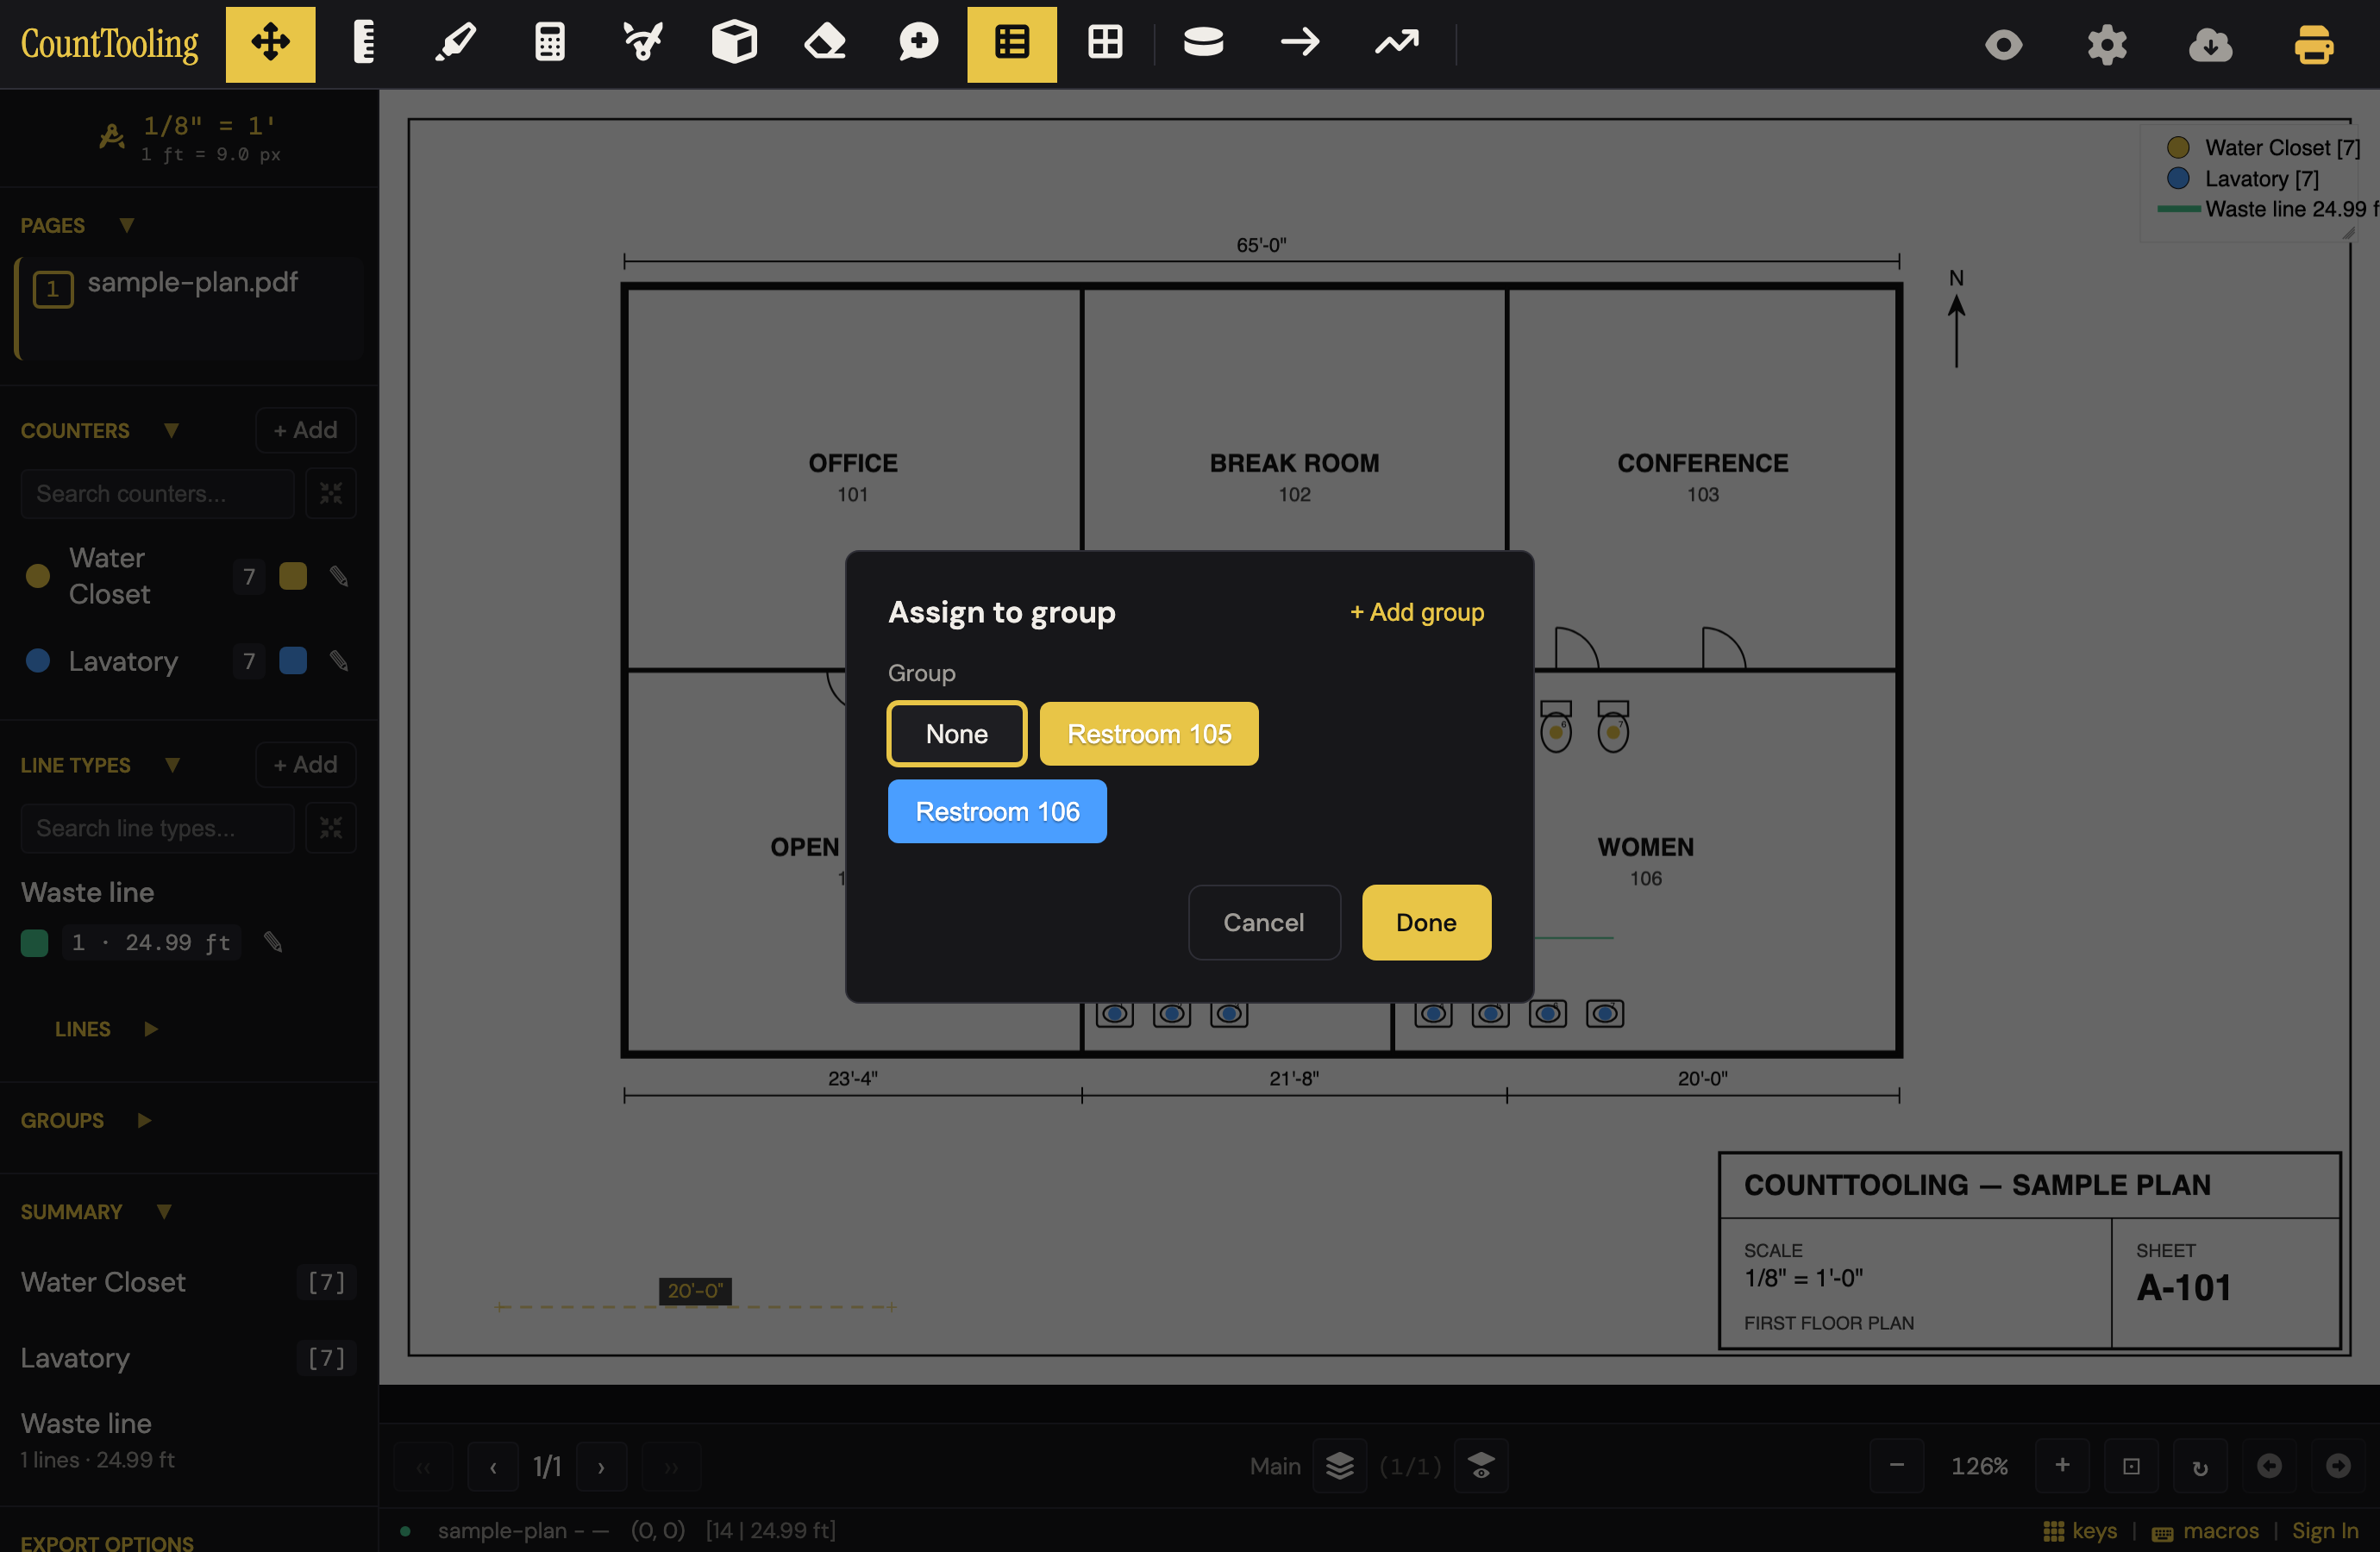
Task: Open settings gear
Action: [x=2107, y=45]
